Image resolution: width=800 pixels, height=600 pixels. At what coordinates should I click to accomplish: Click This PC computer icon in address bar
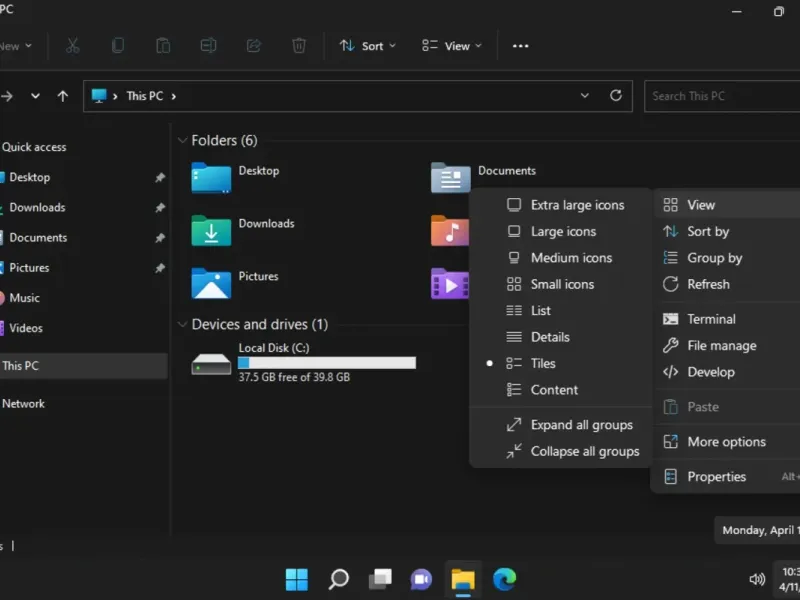98,95
